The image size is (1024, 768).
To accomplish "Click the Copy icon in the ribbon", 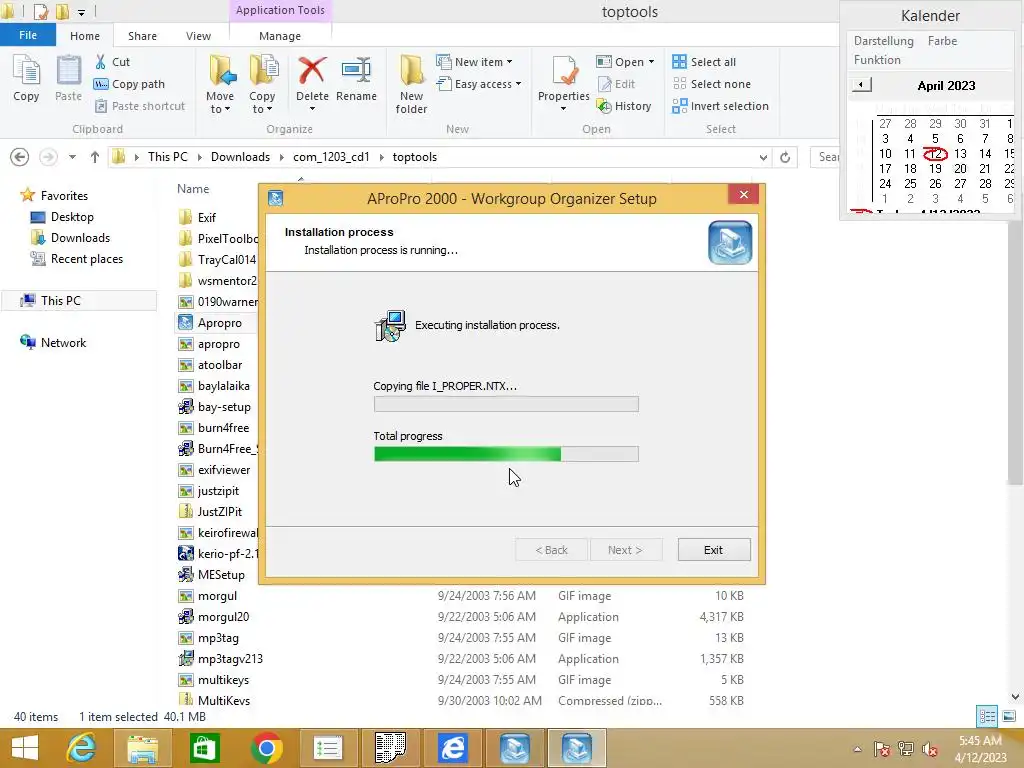I will [26, 78].
